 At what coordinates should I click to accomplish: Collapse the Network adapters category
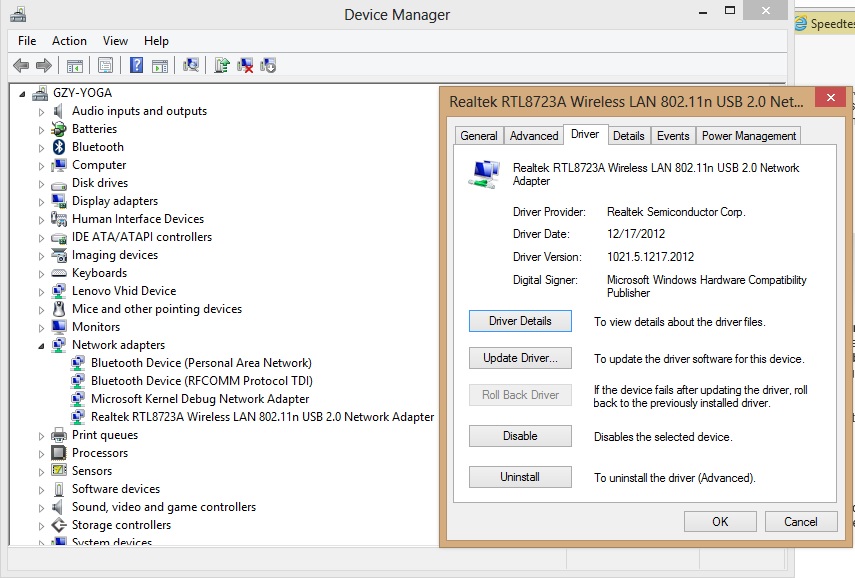pyautogui.click(x=41, y=346)
